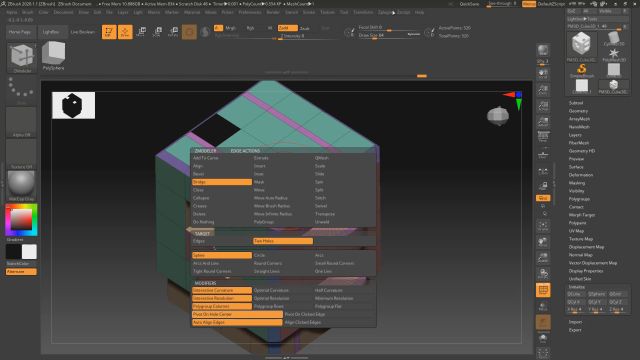Image resolution: width=640 pixels, height=360 pixels.
Task: Expand the Polygroups section
Action: tap(579, 199)
